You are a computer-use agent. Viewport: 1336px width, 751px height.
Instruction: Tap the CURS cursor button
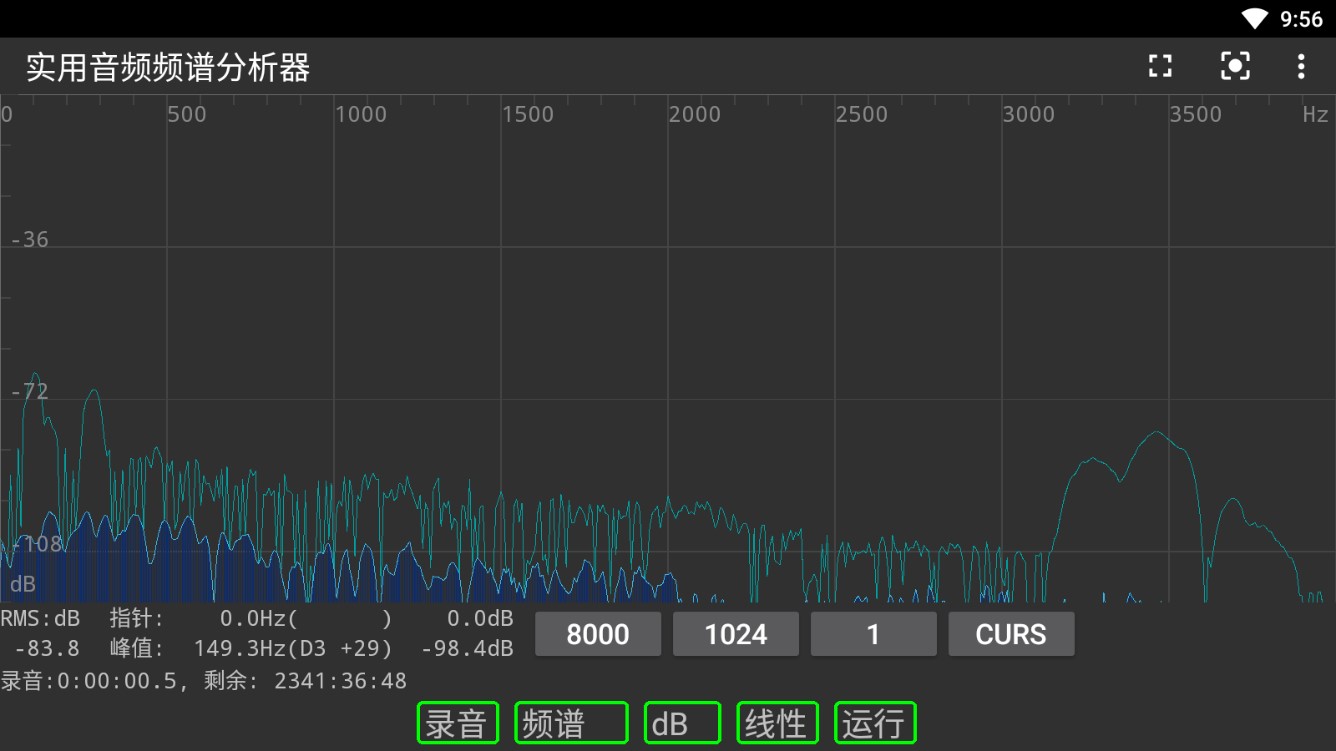coord(1011,634)
